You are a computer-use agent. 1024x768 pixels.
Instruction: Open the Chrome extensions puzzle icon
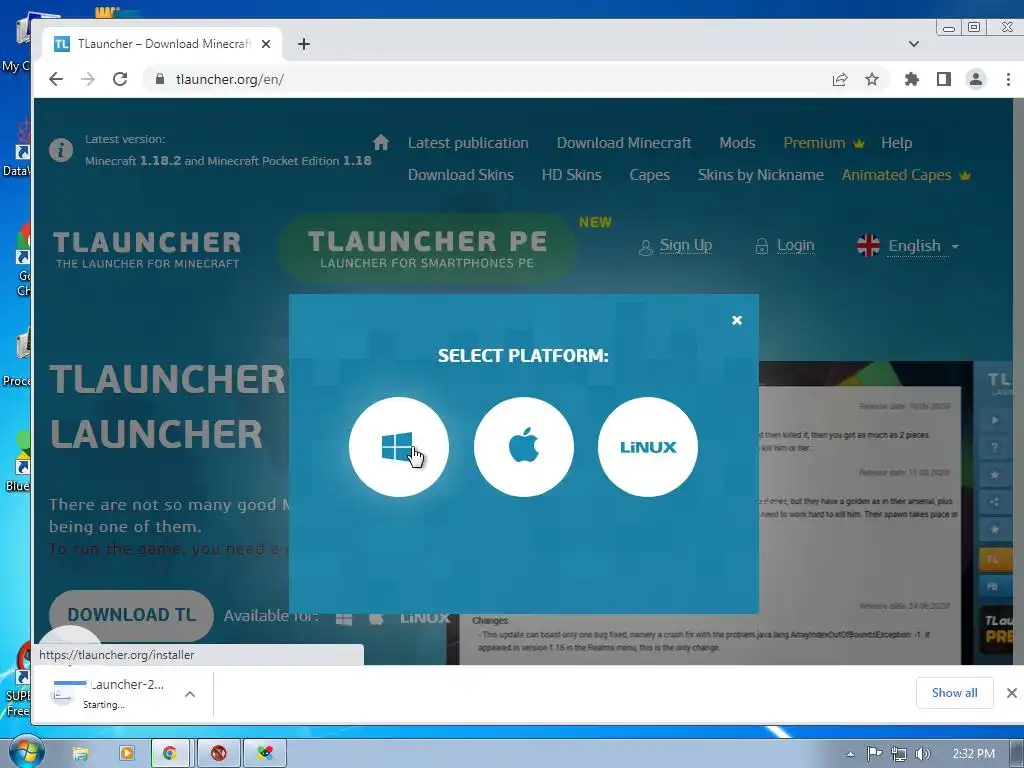point(912,79)
